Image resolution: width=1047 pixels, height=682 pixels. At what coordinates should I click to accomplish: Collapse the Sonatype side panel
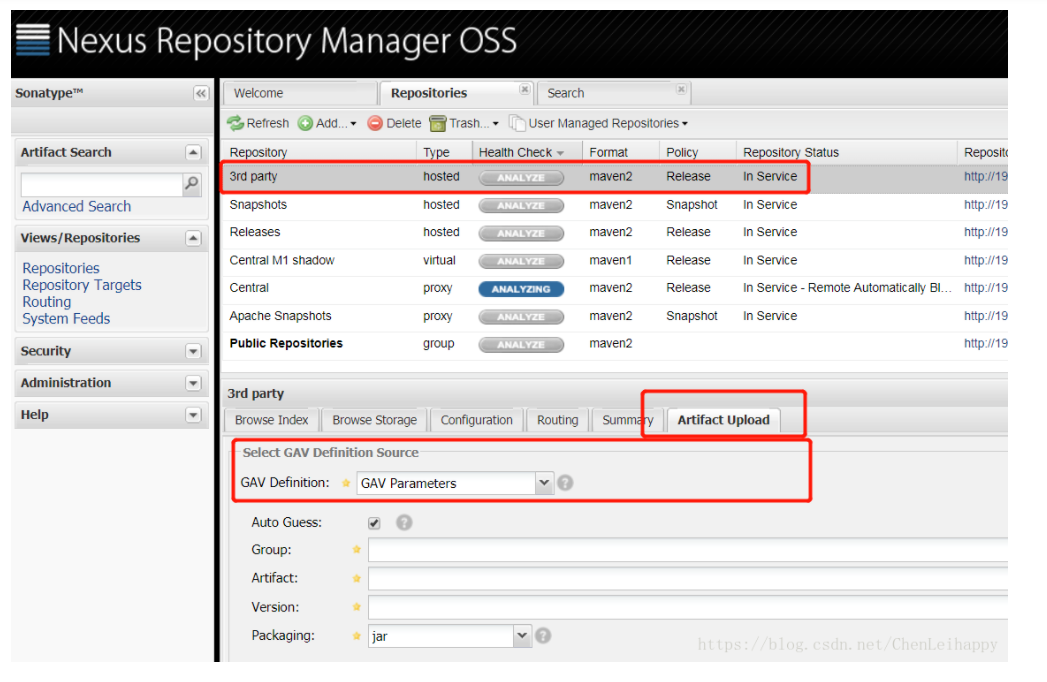pos(201,94)
